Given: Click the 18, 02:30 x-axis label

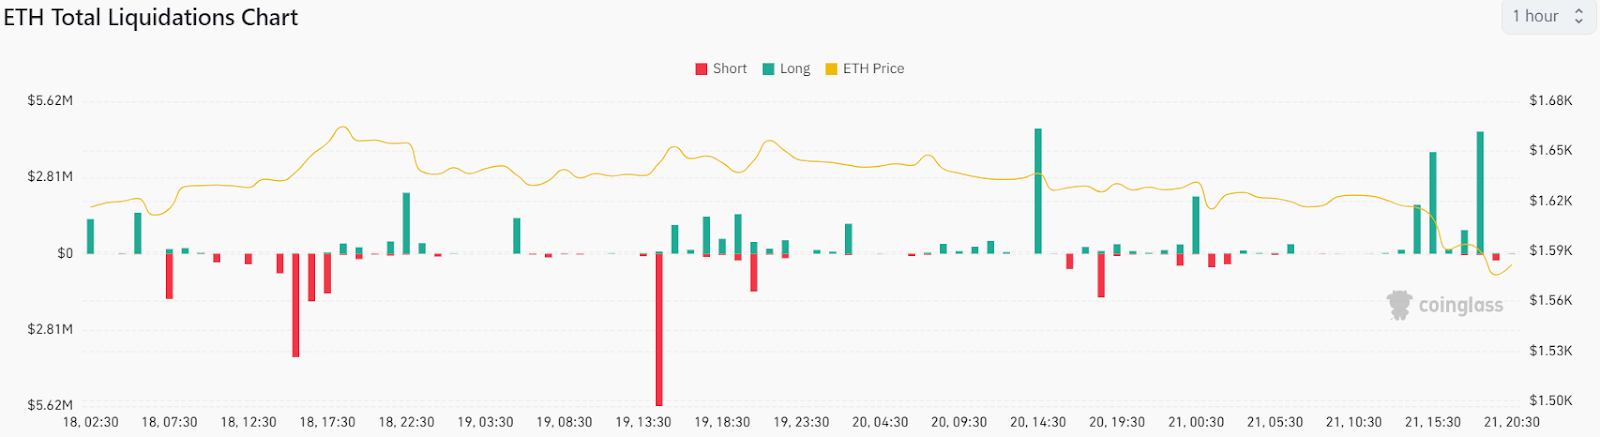Looking at the screenshot, I should click(x=90, y=422).
